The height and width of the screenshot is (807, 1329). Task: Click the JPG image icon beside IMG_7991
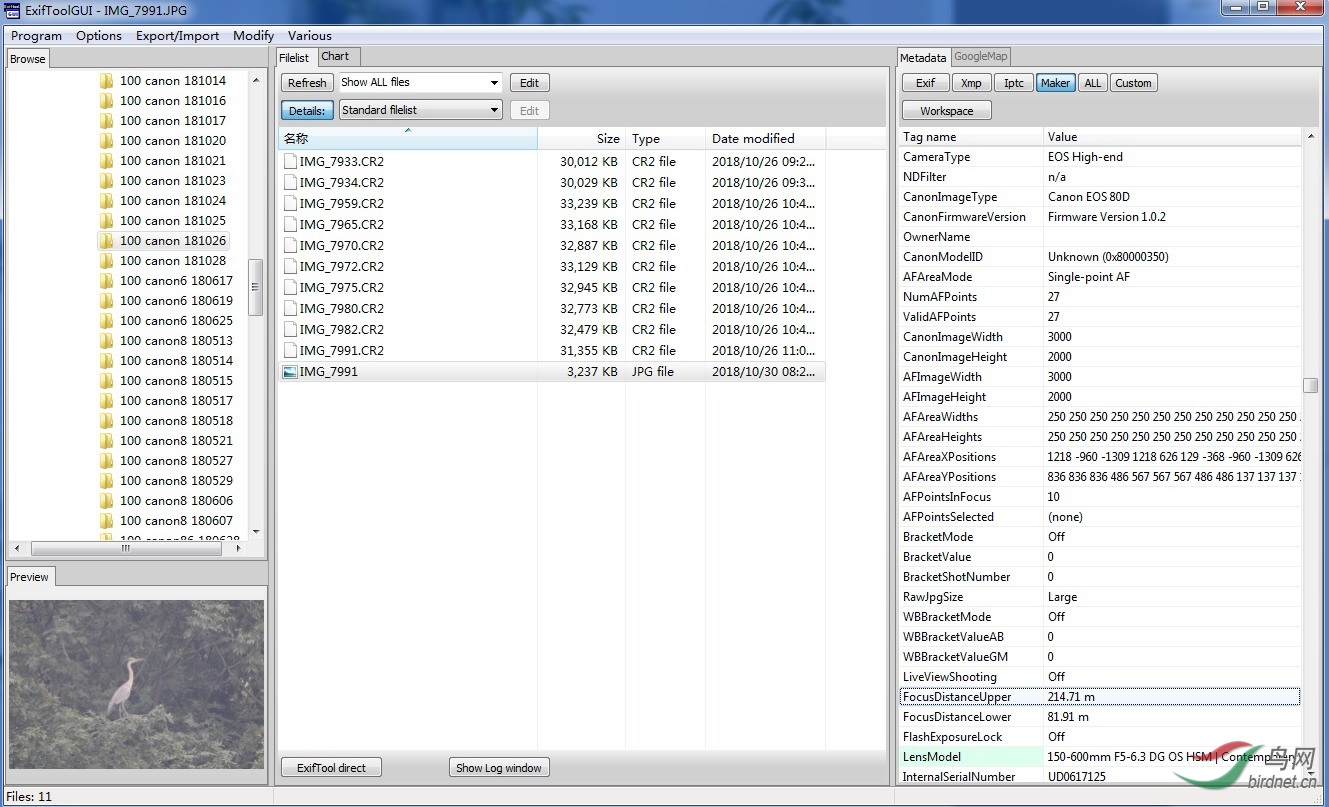click(x=290, y=372)
